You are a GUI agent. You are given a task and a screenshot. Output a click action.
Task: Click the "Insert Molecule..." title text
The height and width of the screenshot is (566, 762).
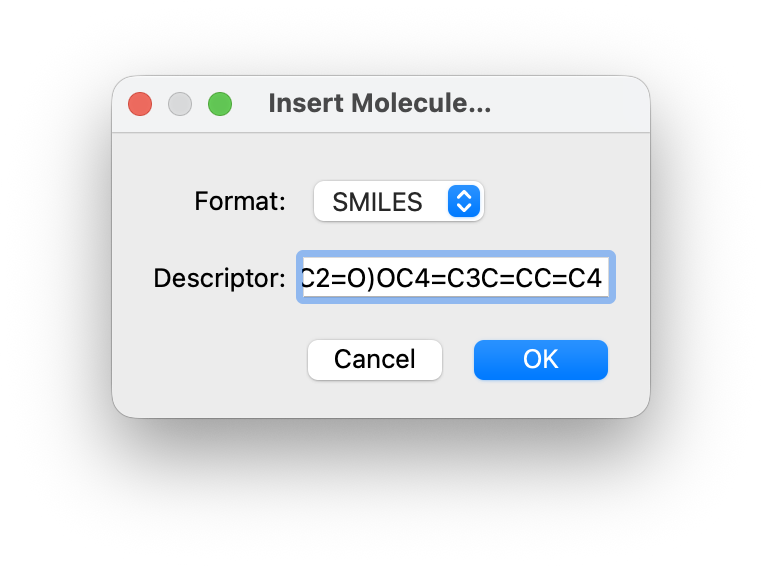pos(380,104)
